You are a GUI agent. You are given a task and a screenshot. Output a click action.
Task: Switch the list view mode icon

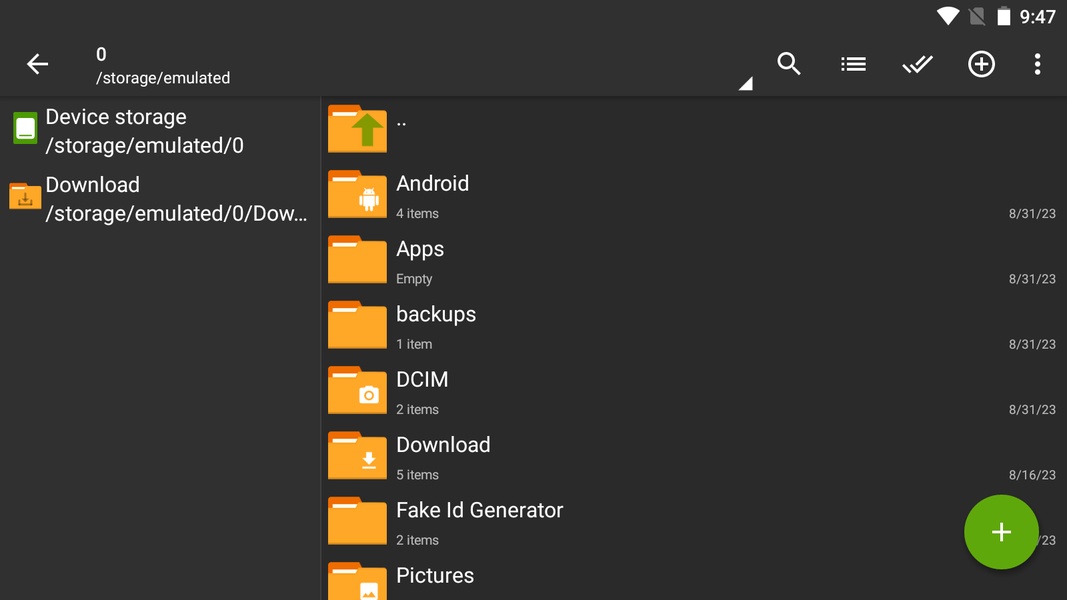click(x=853, y=64)
